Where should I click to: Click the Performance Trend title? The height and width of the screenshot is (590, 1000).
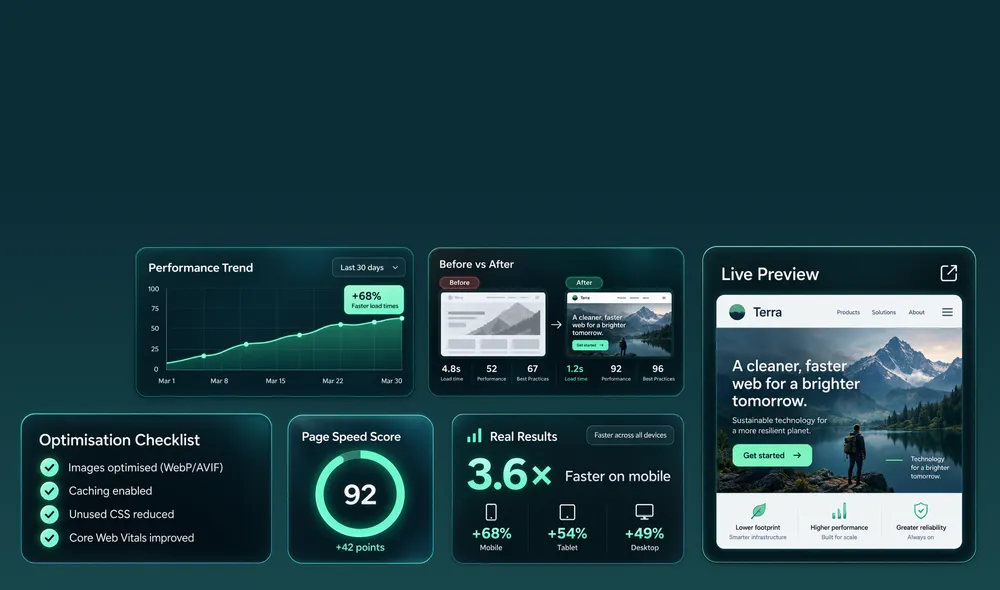coord(200,268)
